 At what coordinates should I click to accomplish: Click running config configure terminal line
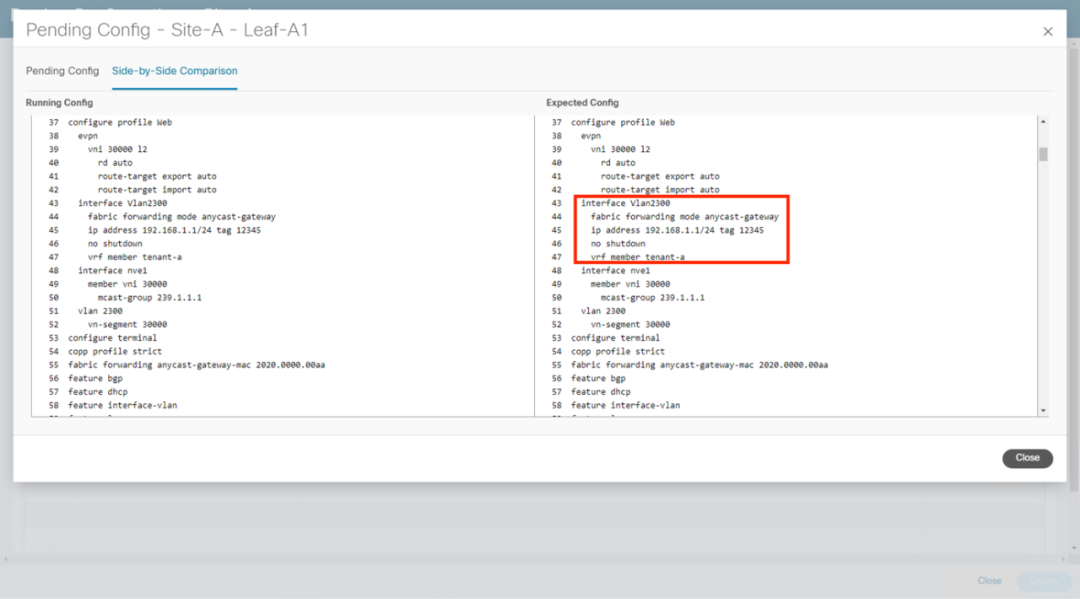click(112, 338)
